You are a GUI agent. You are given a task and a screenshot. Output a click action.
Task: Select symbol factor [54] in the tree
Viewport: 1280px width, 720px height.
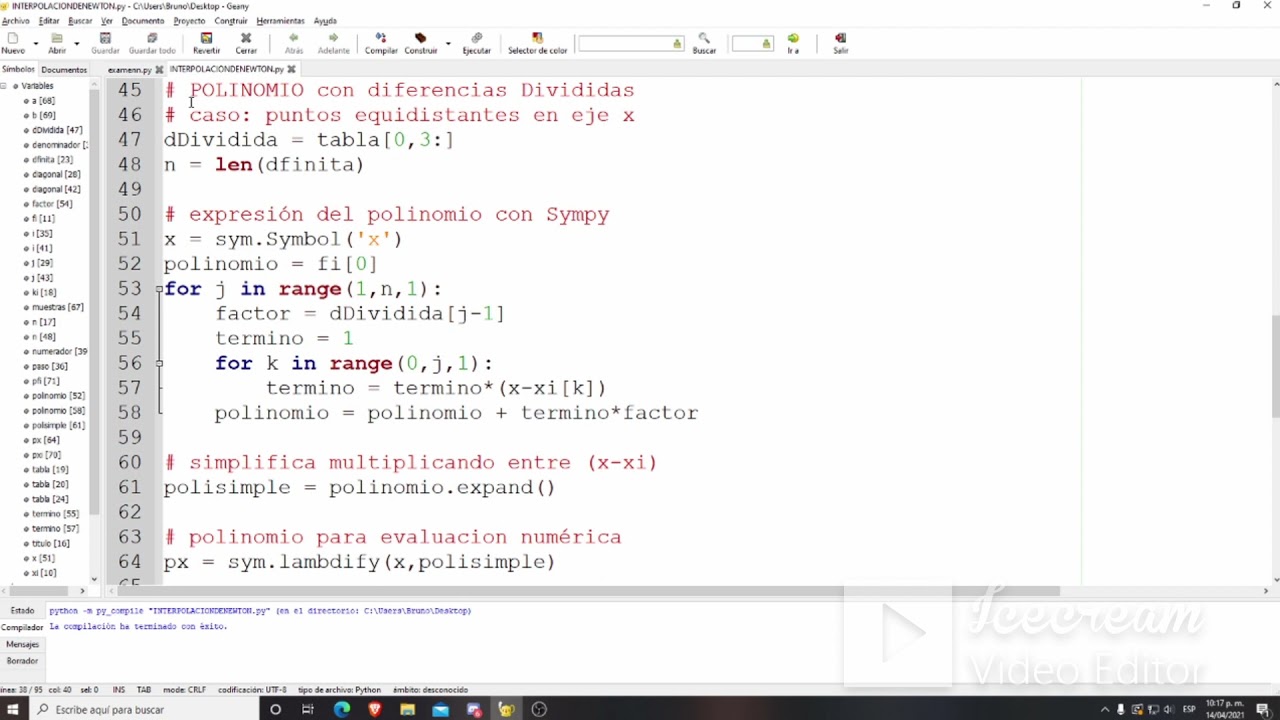tap(52, 204)
